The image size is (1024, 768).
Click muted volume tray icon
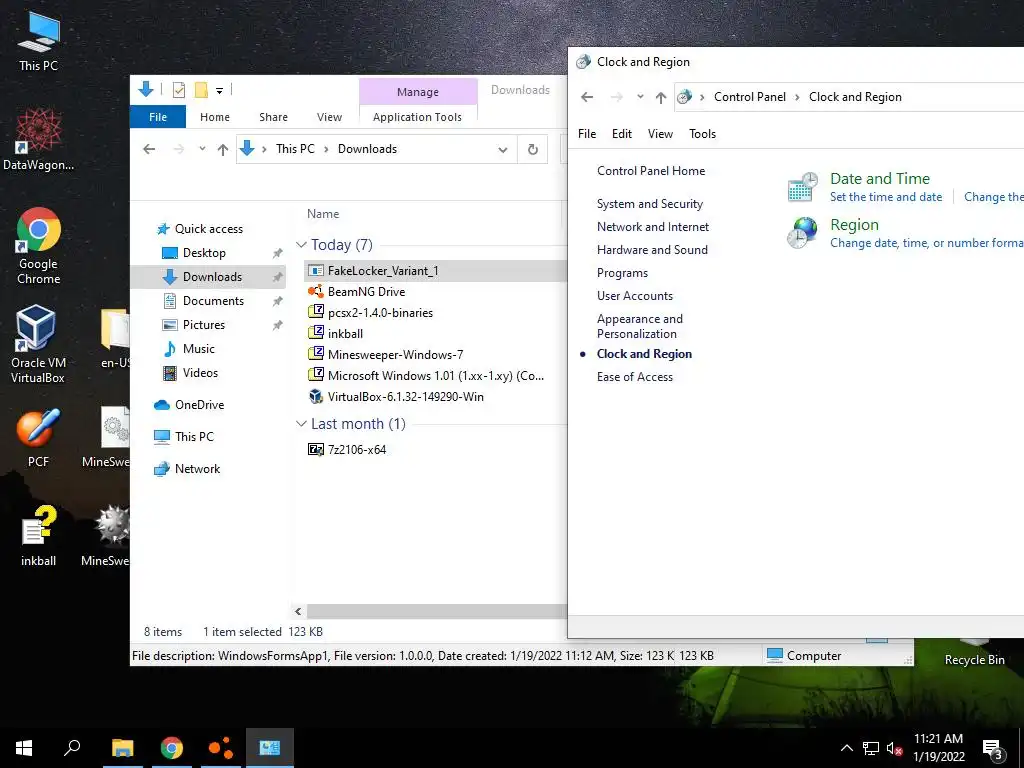pyautogui.click(x=894, y=748)
